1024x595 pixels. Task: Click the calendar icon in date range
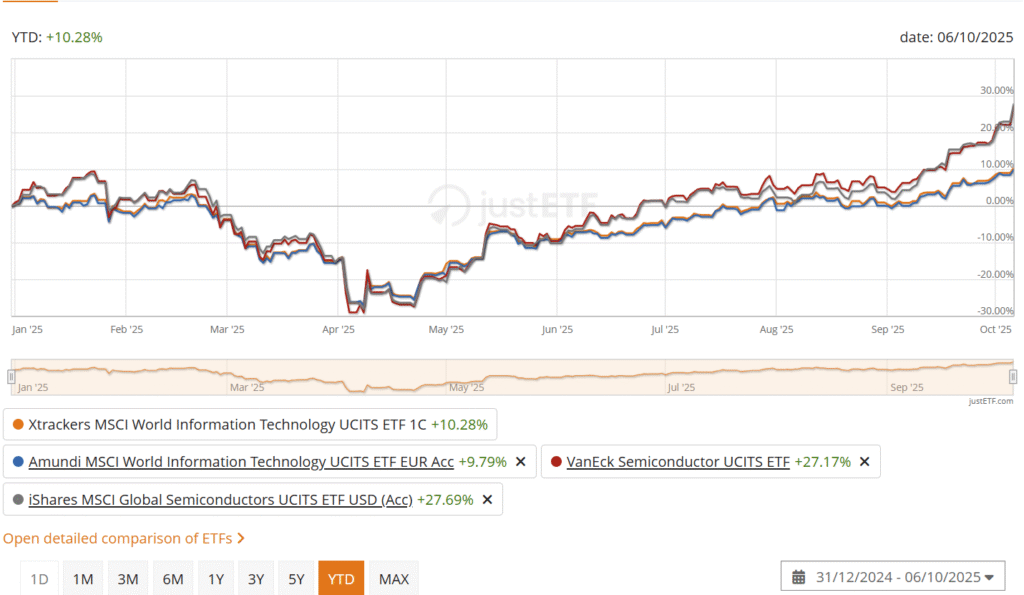[x=799, y=577]
